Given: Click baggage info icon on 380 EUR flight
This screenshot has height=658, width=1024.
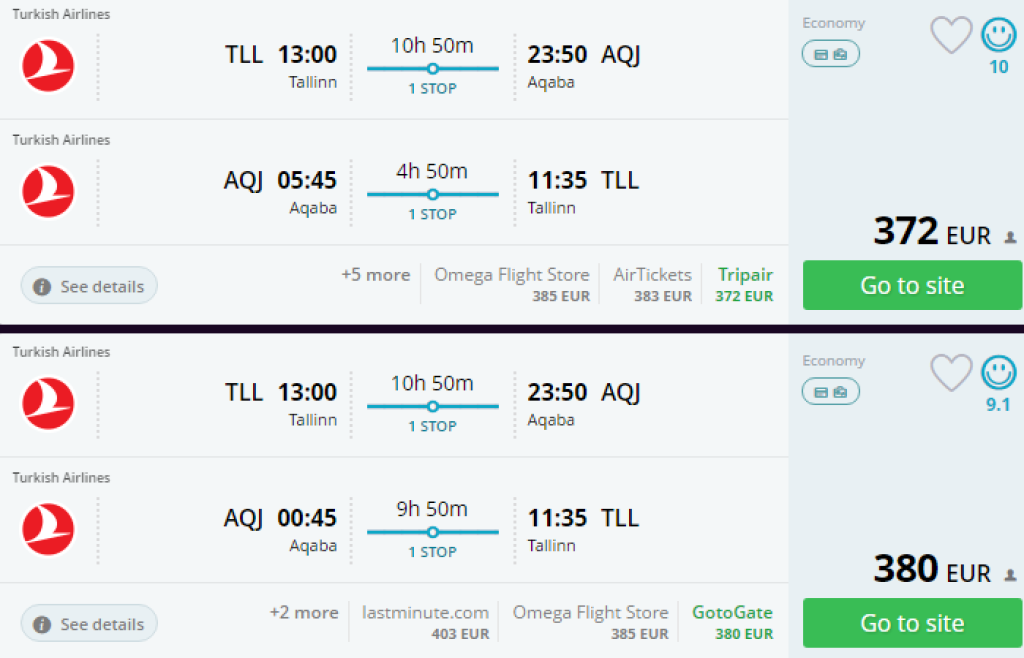Looking at the screenshot, I should [x=830, y=392].
